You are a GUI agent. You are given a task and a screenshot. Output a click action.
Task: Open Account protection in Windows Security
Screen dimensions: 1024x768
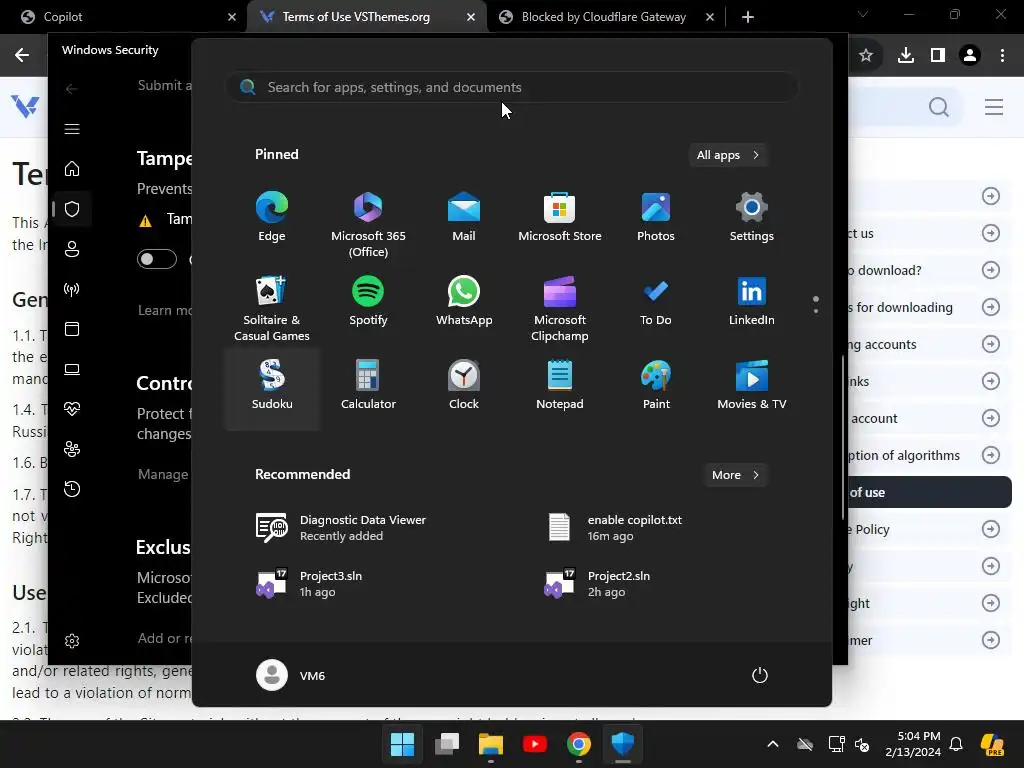tap(72, 249)
